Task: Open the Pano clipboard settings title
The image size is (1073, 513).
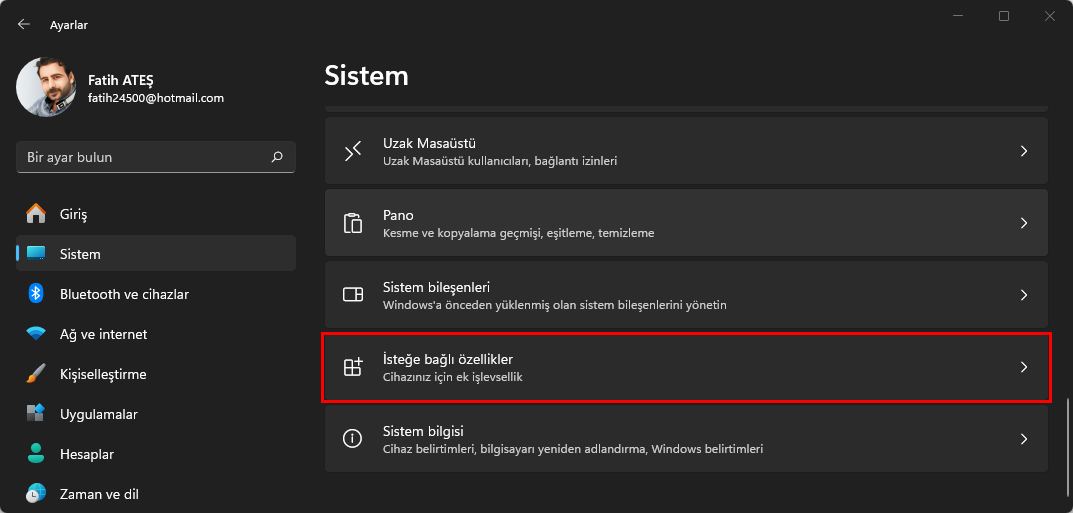Action: coord(398,215)
